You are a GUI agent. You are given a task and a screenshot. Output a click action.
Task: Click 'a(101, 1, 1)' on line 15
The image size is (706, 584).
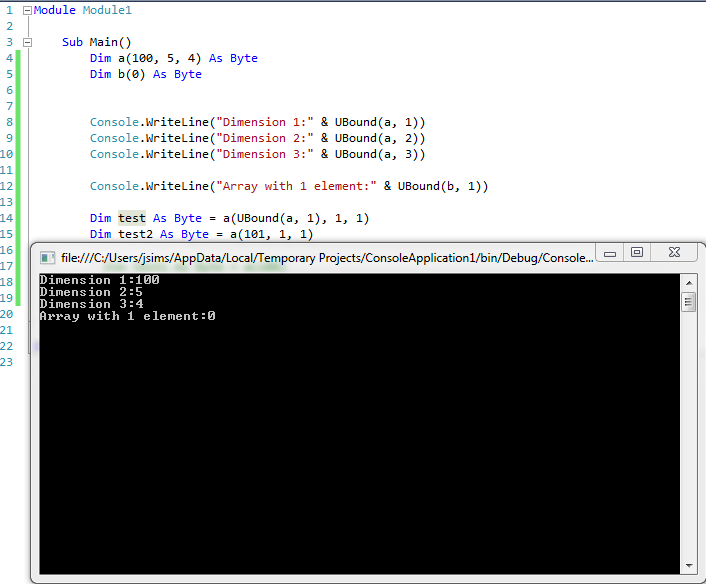click(x=272, y=234)
